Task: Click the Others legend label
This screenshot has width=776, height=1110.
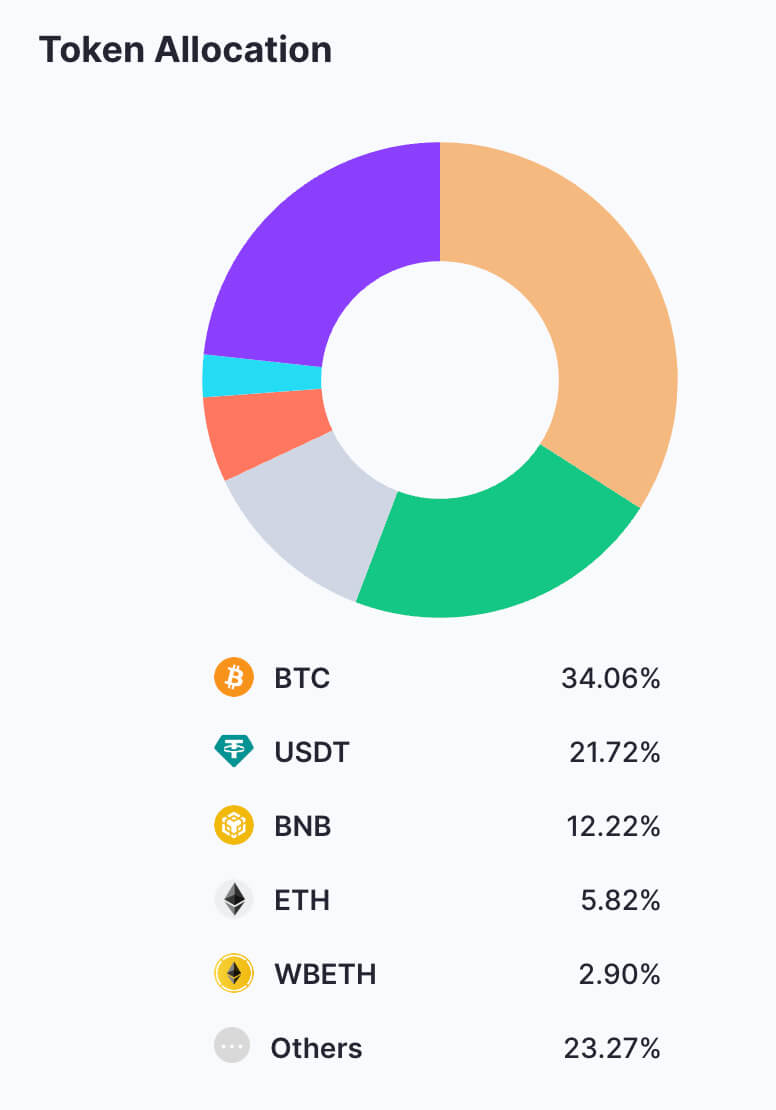Action: (316, 1048)
